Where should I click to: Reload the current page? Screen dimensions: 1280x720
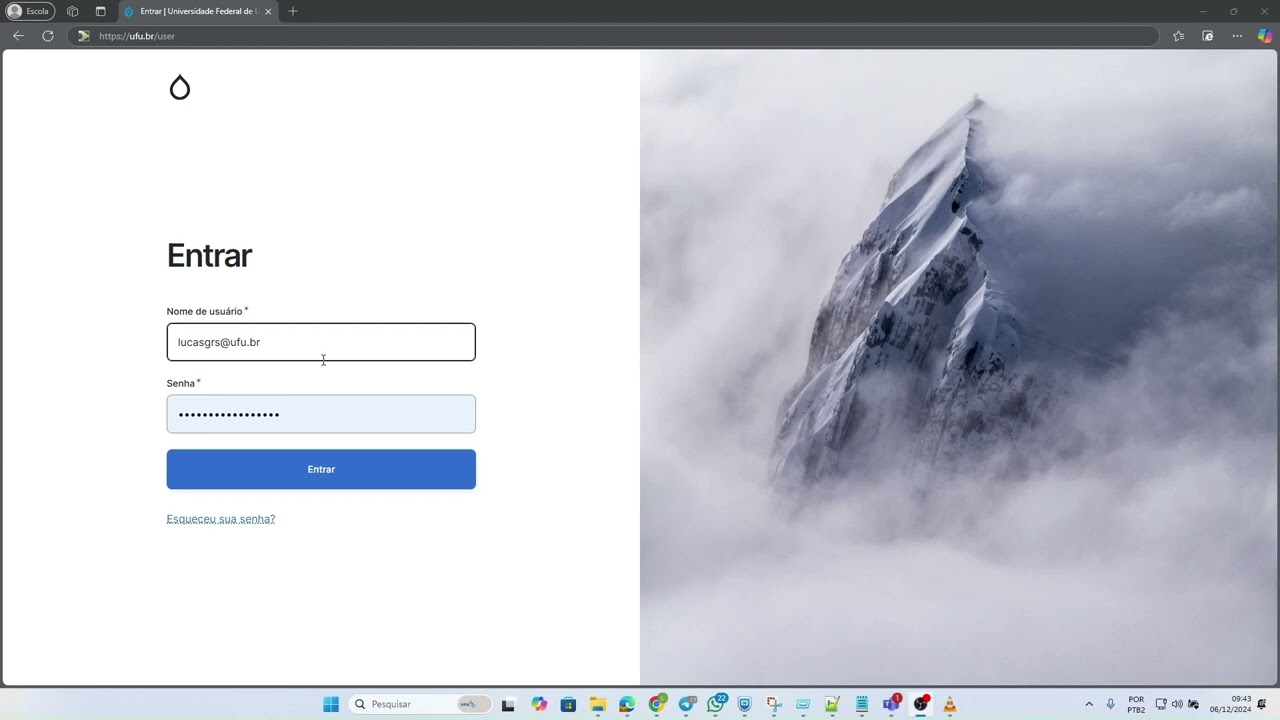[x=47, y=36]
